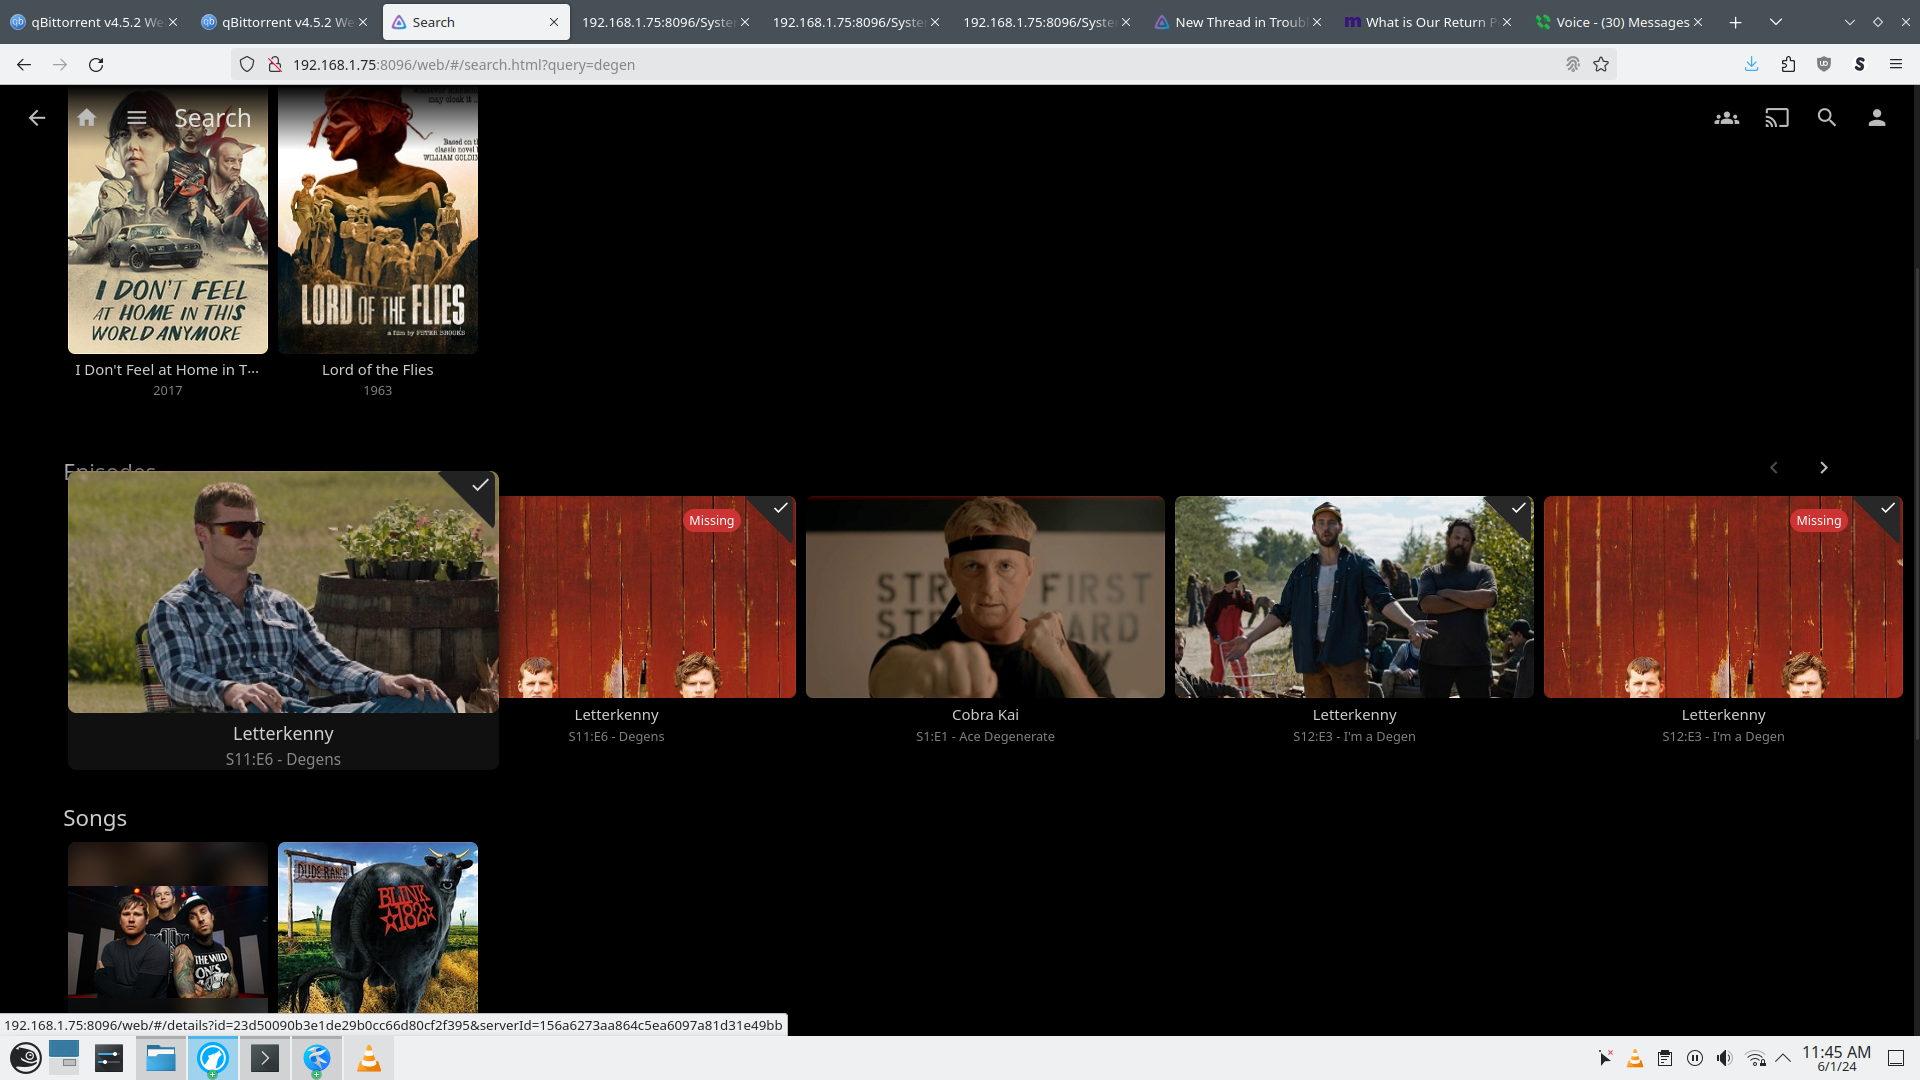This screenshot has width=1920, height=1080.
Task: Open the hamburger menu in Jellyfin header
Action: click(137, 118)
